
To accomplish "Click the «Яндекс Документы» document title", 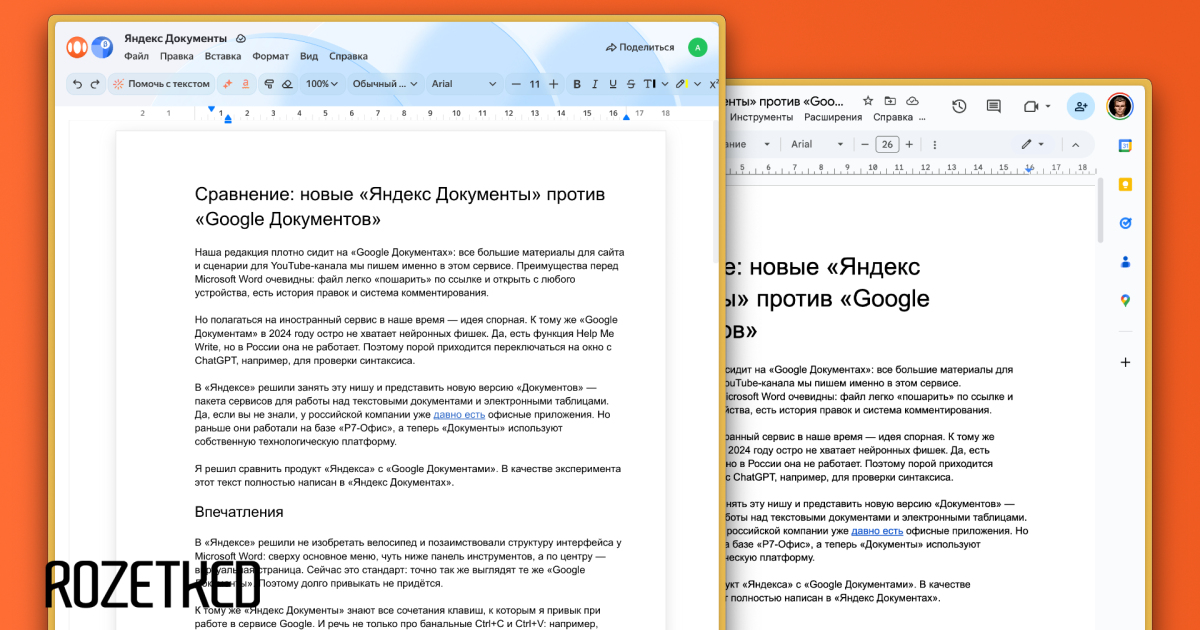I will pos(176,38).
